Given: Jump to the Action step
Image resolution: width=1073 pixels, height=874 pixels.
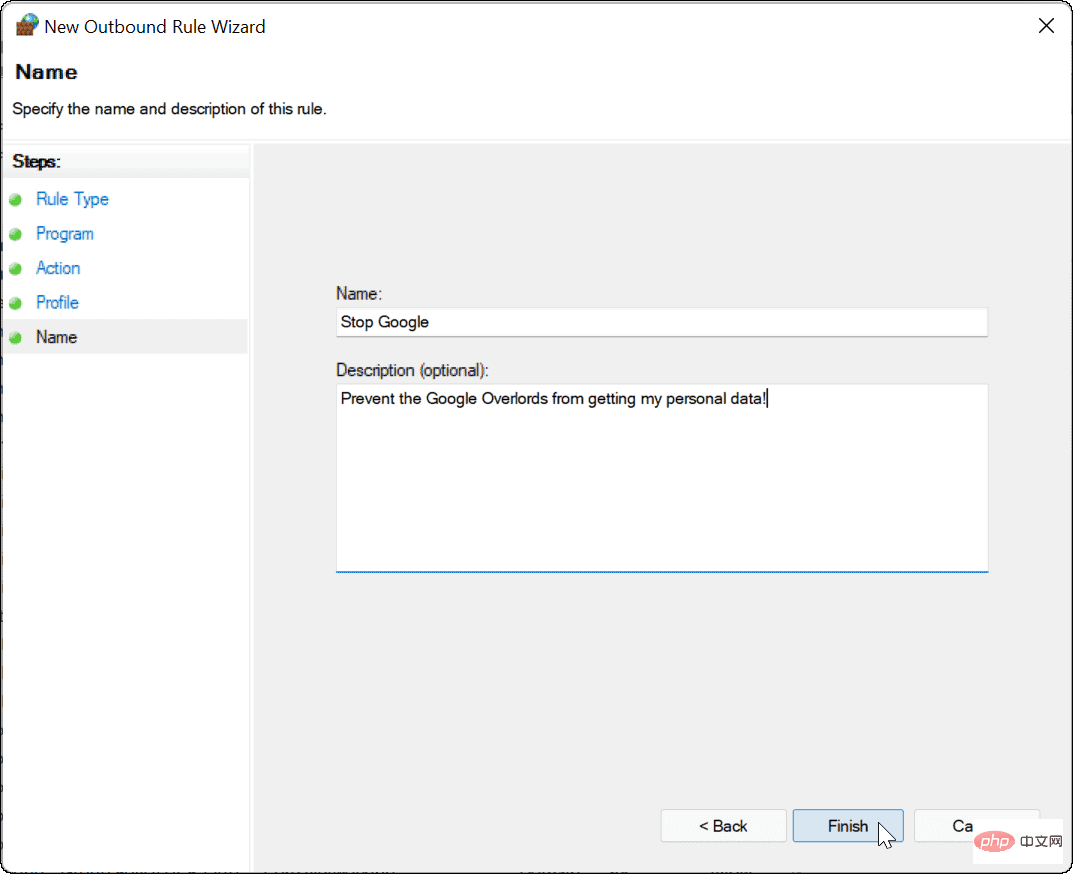Looking at the screenshot, I should (58, 268).
